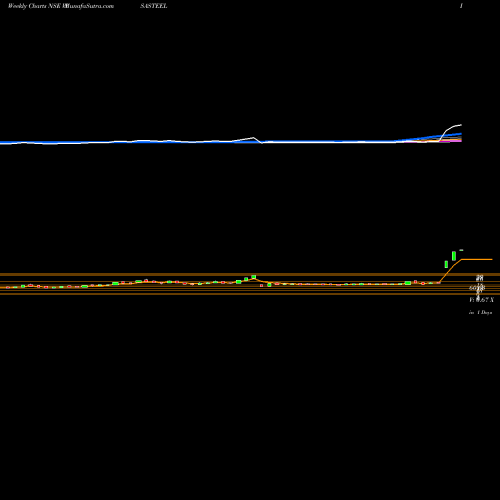Click the SASTEEL ticker symbol label
500x500 pixels.
[x=154, y=6]
